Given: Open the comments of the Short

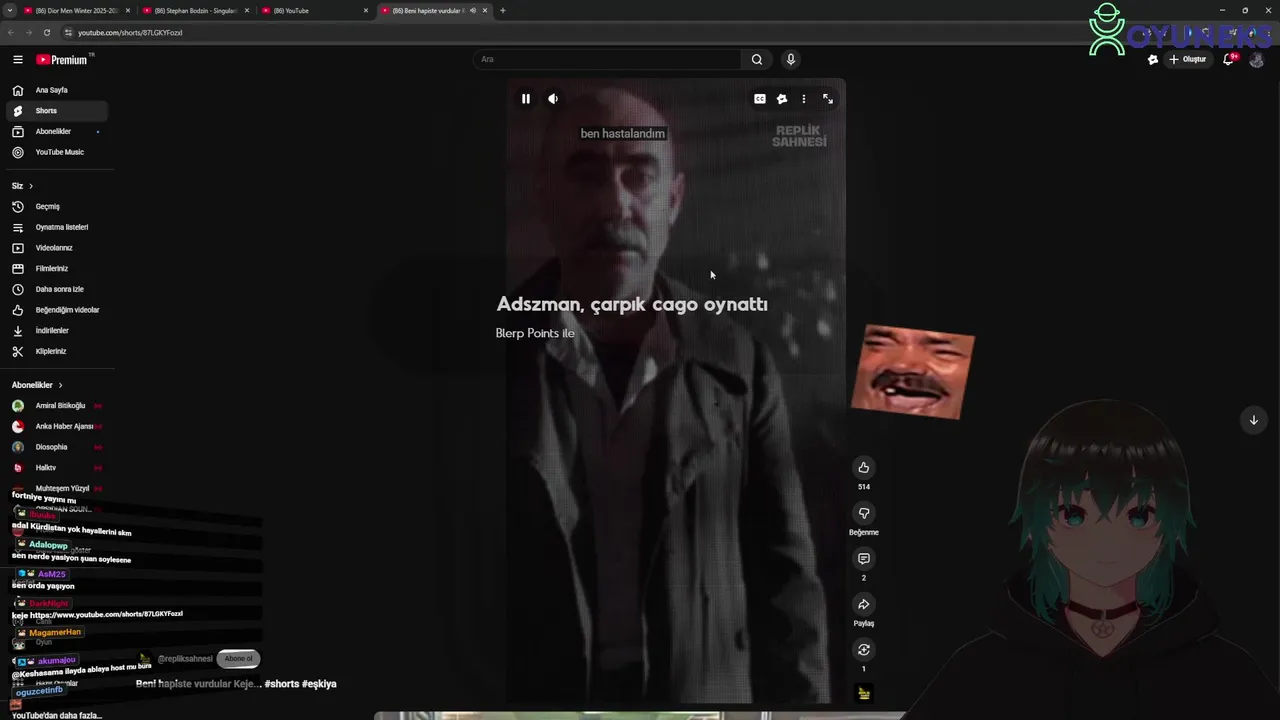Looking at the screenshot, I should tap(864, 559).
